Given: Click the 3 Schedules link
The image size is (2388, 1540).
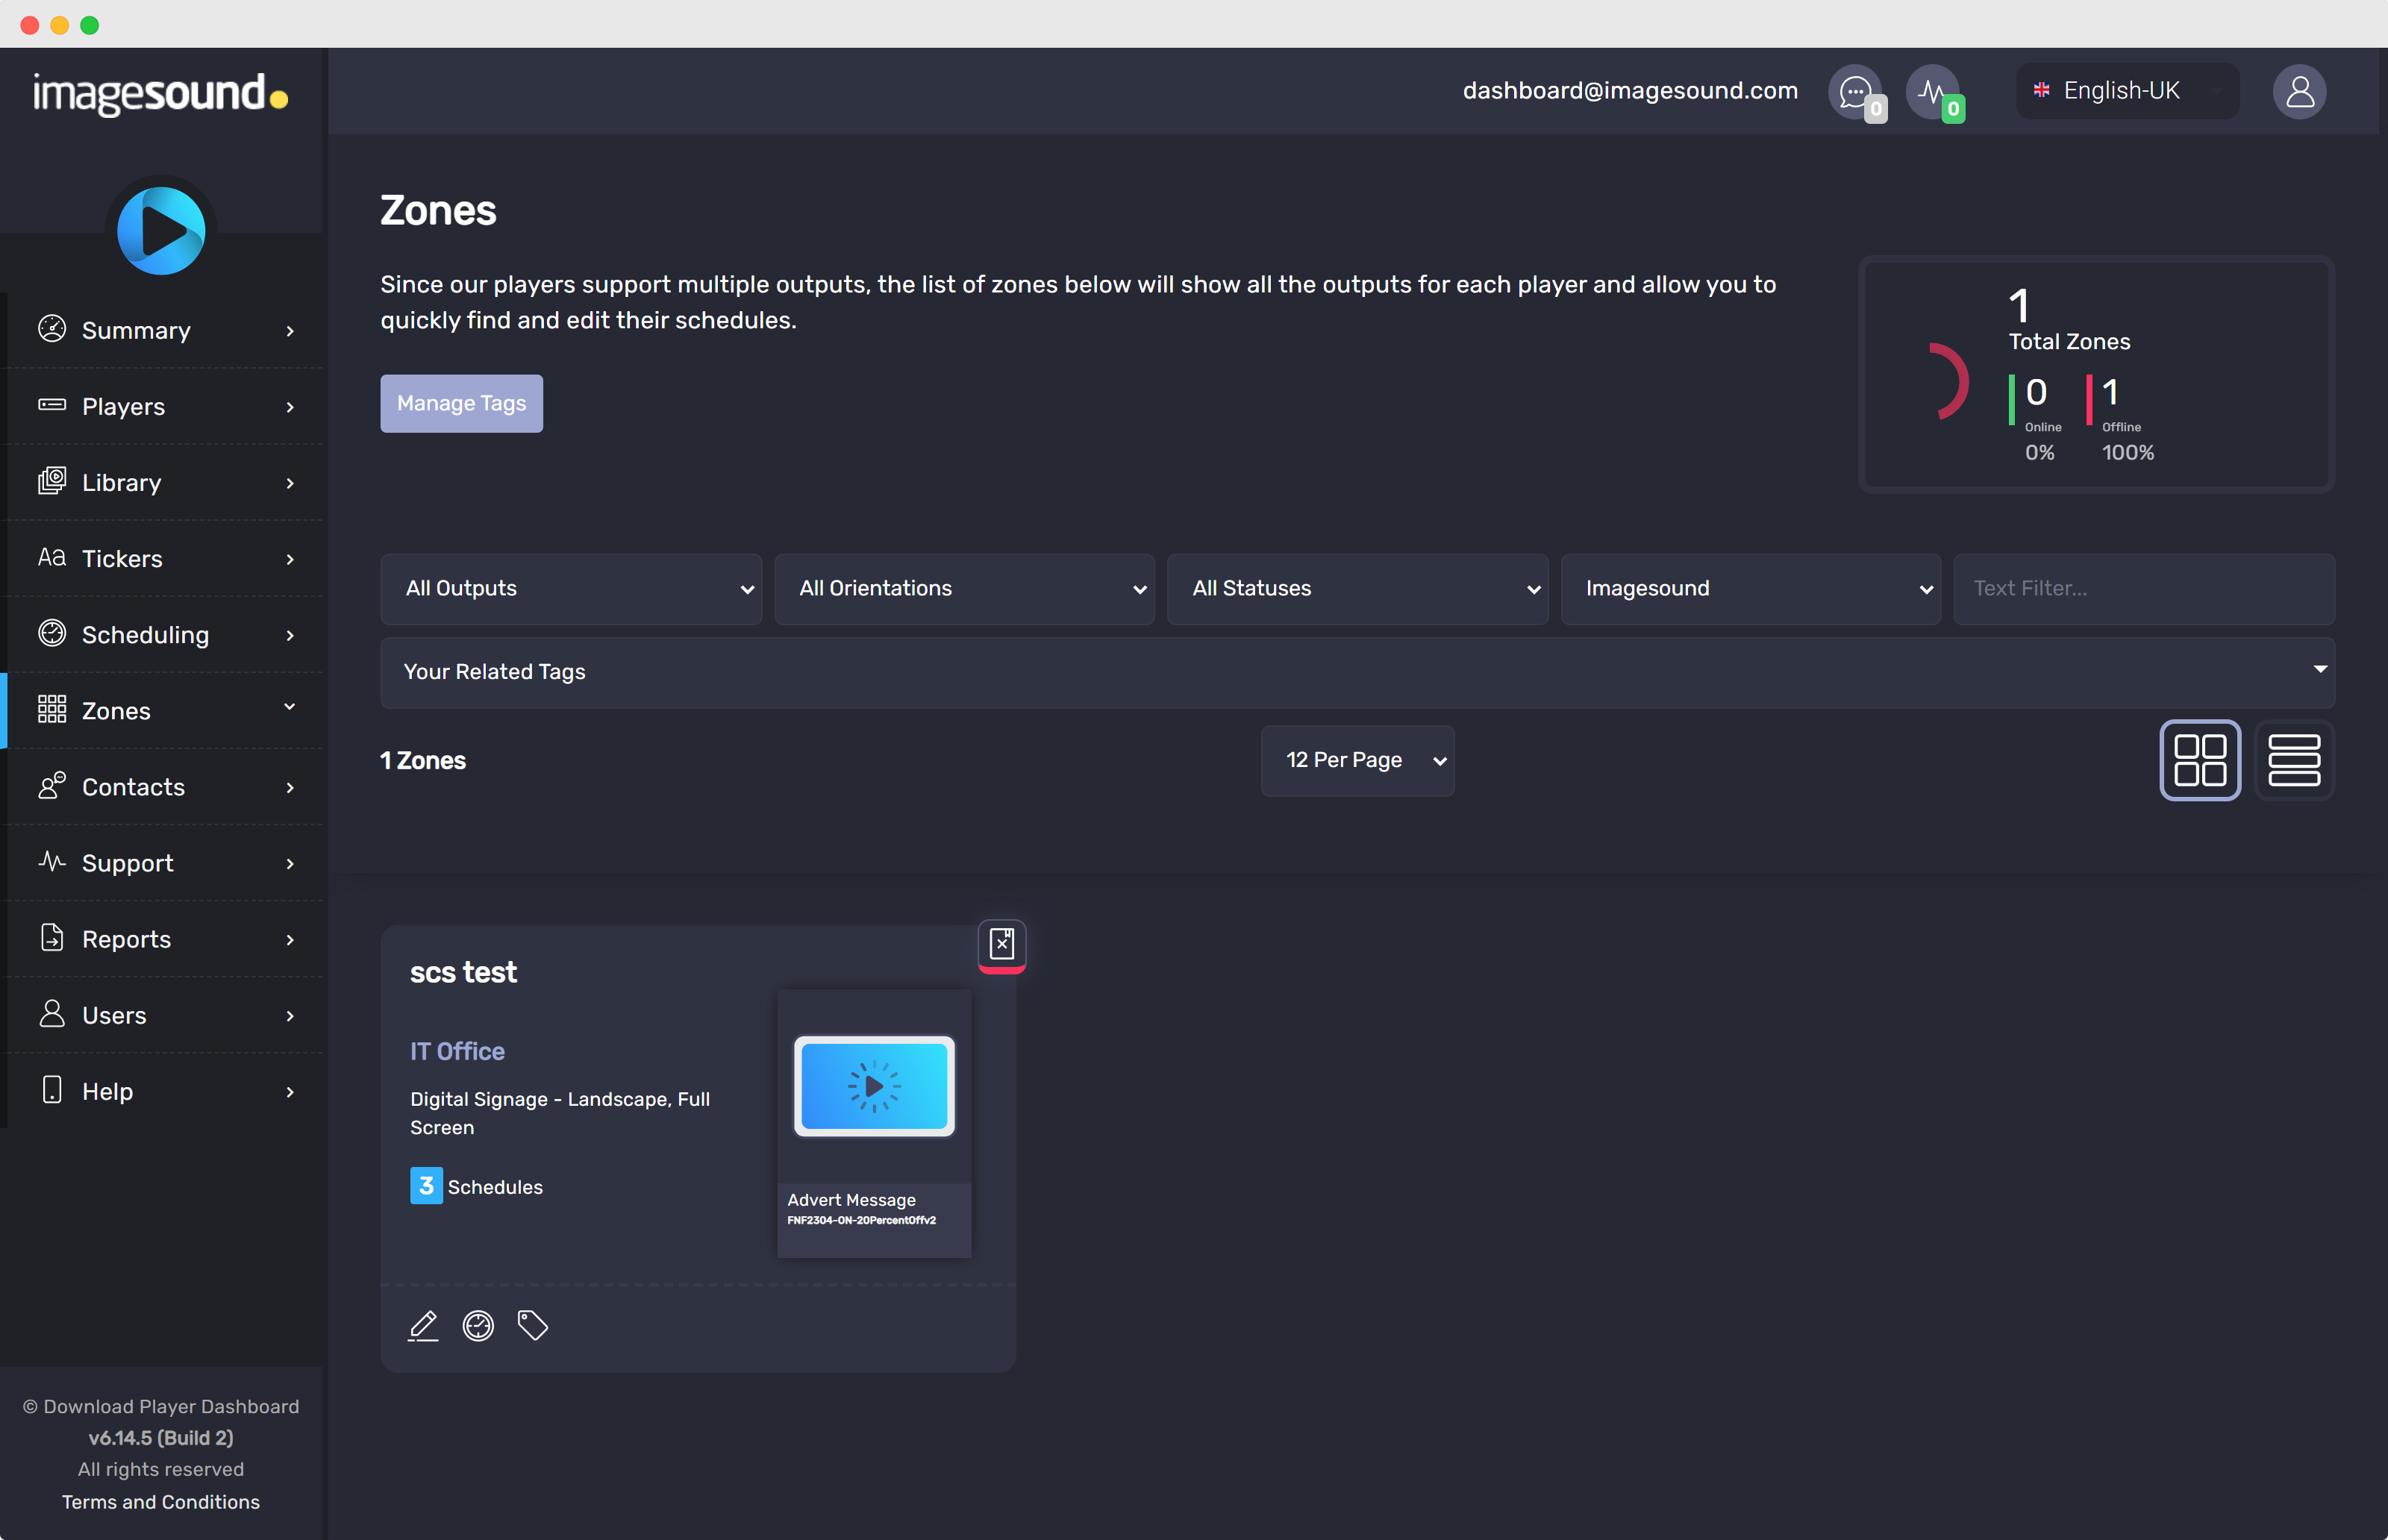Looking at the screenshot, I should pyautogui.click(x=476, y=1186).
